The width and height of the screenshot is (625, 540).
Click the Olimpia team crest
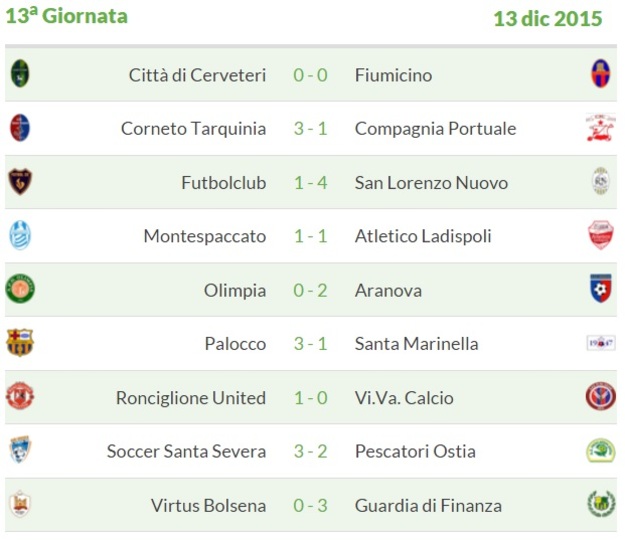[20, 289]
